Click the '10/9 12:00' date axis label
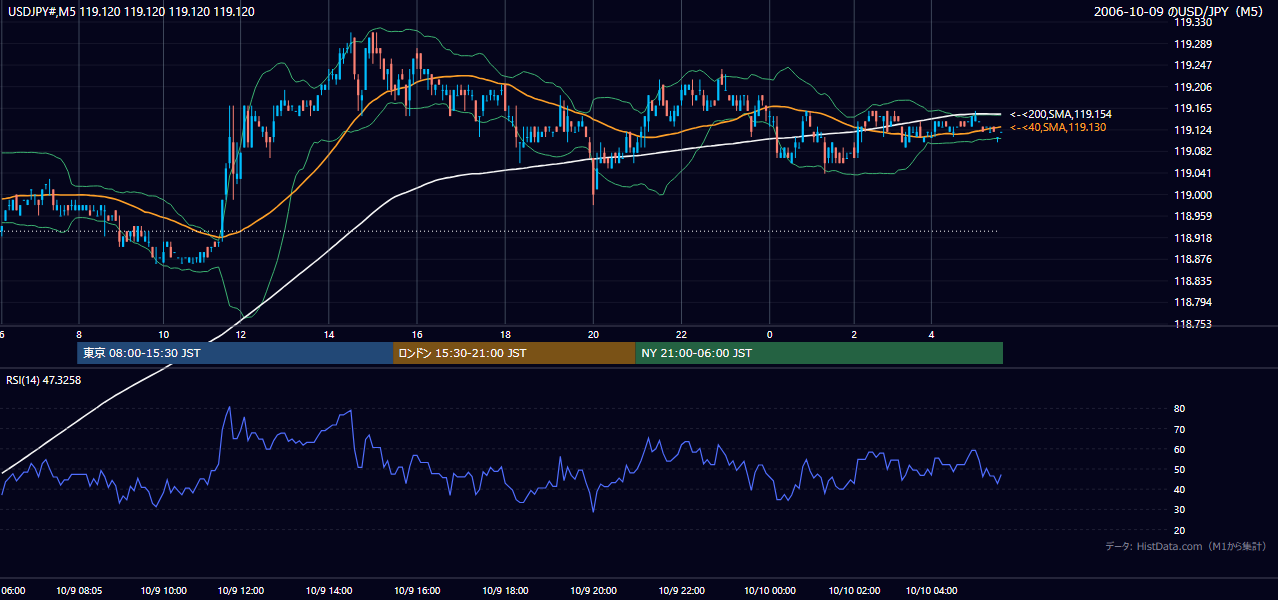This screenshot has height=600, width=1278. tap(241, 591)
